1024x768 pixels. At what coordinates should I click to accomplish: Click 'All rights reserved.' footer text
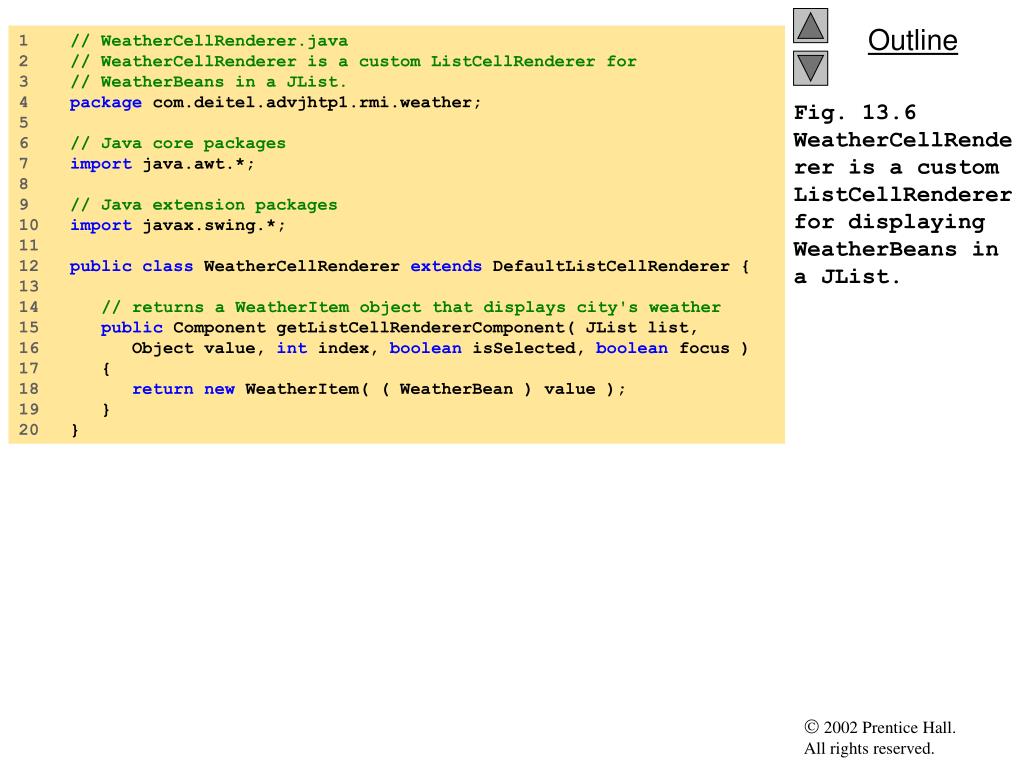click(x=869, y=748)
